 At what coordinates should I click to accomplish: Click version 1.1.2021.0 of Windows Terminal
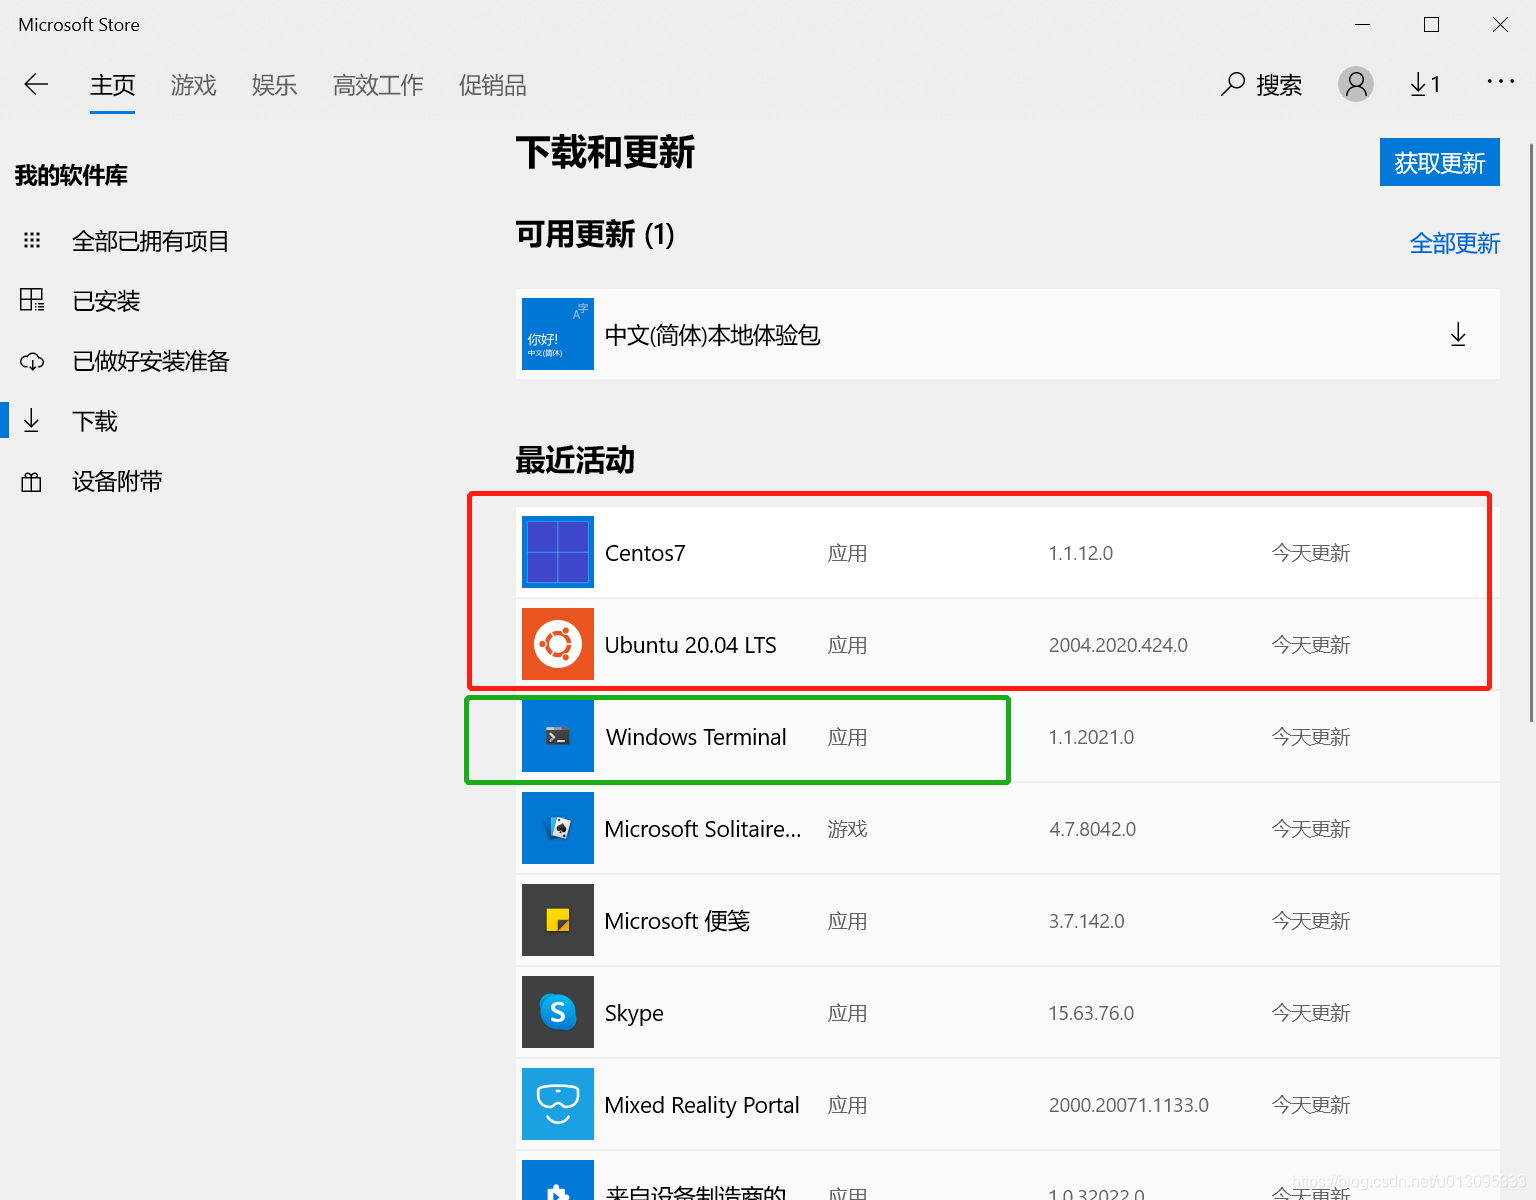1091,737
